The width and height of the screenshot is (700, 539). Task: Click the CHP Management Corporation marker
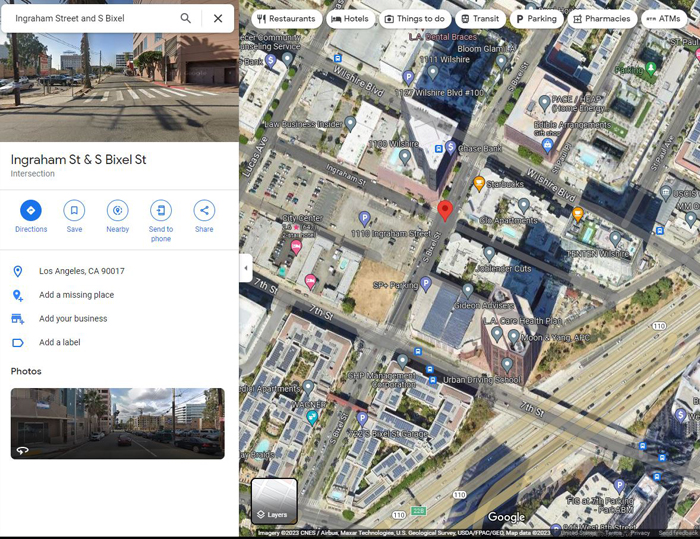pos(402,361)
